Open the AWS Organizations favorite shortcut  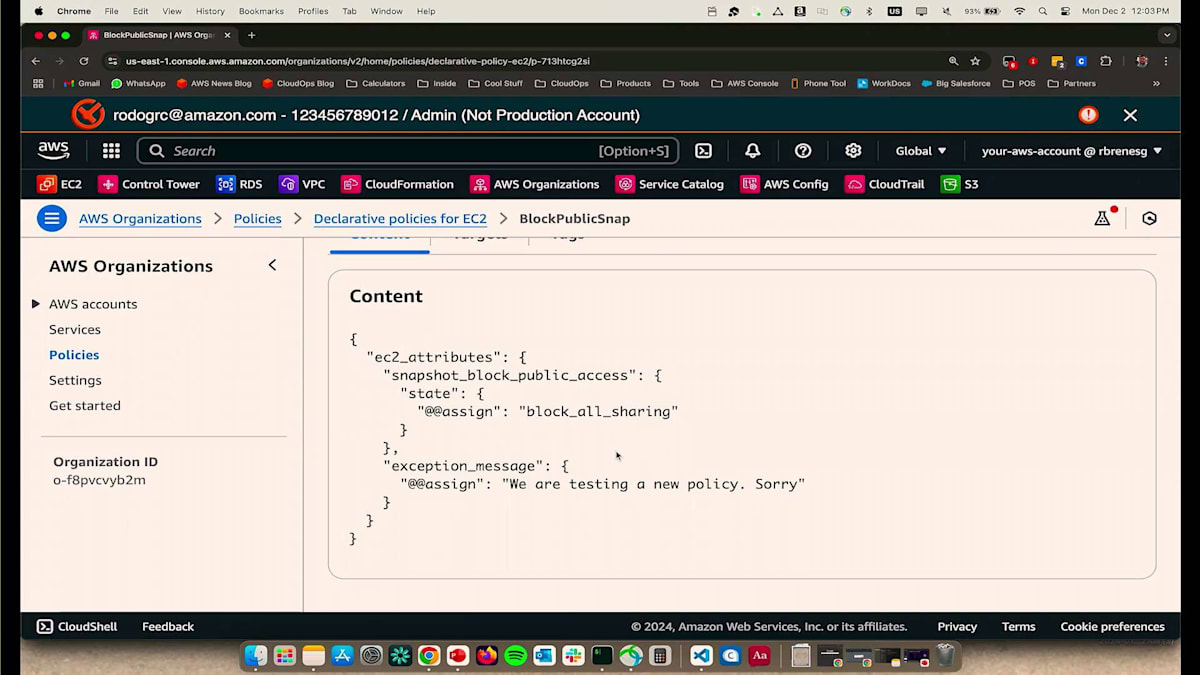pyautogui.click(x=535, y=184)
